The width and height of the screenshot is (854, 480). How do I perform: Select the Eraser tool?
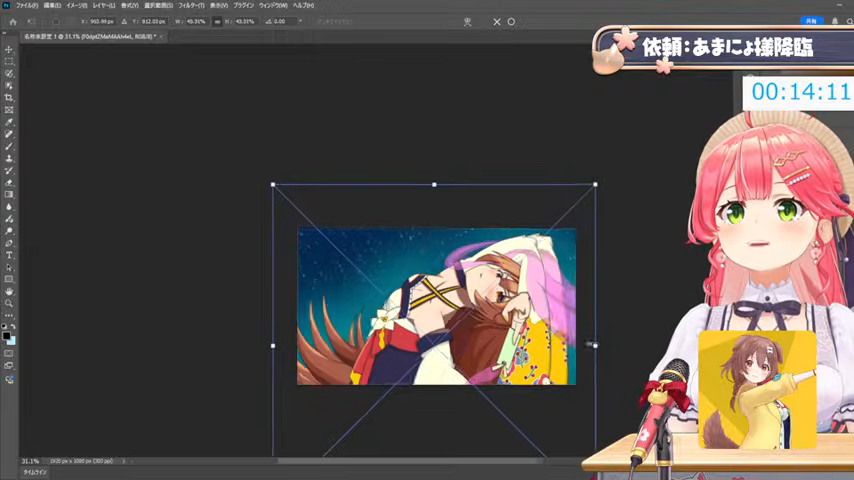pyautogui.click(x=9, y=183)
